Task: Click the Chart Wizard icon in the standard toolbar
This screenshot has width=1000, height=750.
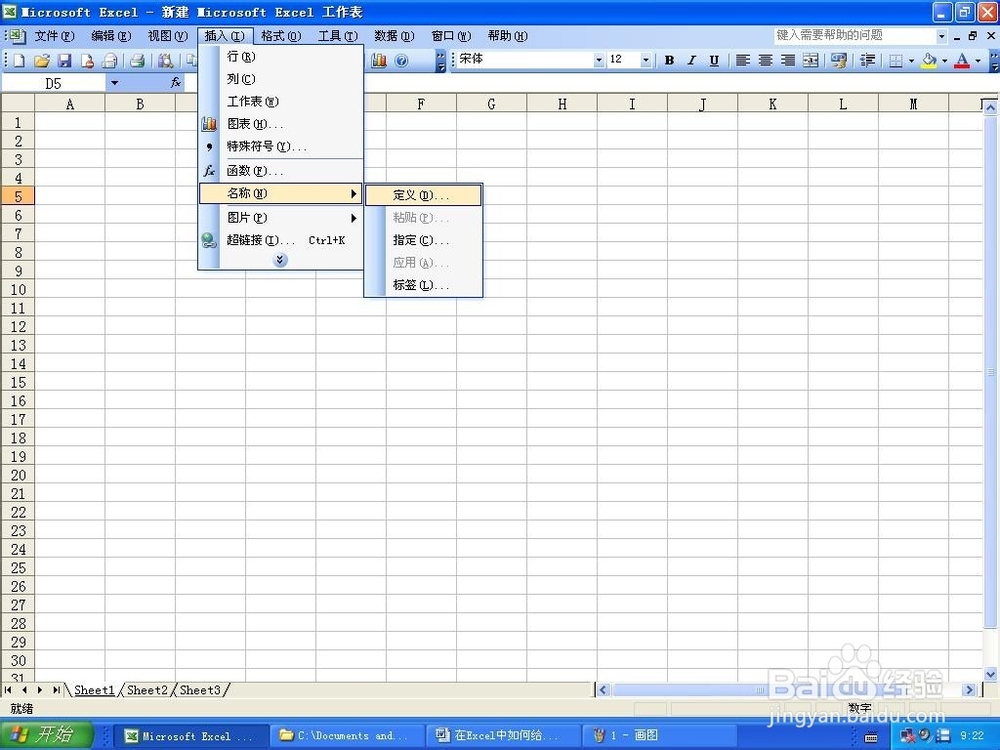Action: (379, 61)
